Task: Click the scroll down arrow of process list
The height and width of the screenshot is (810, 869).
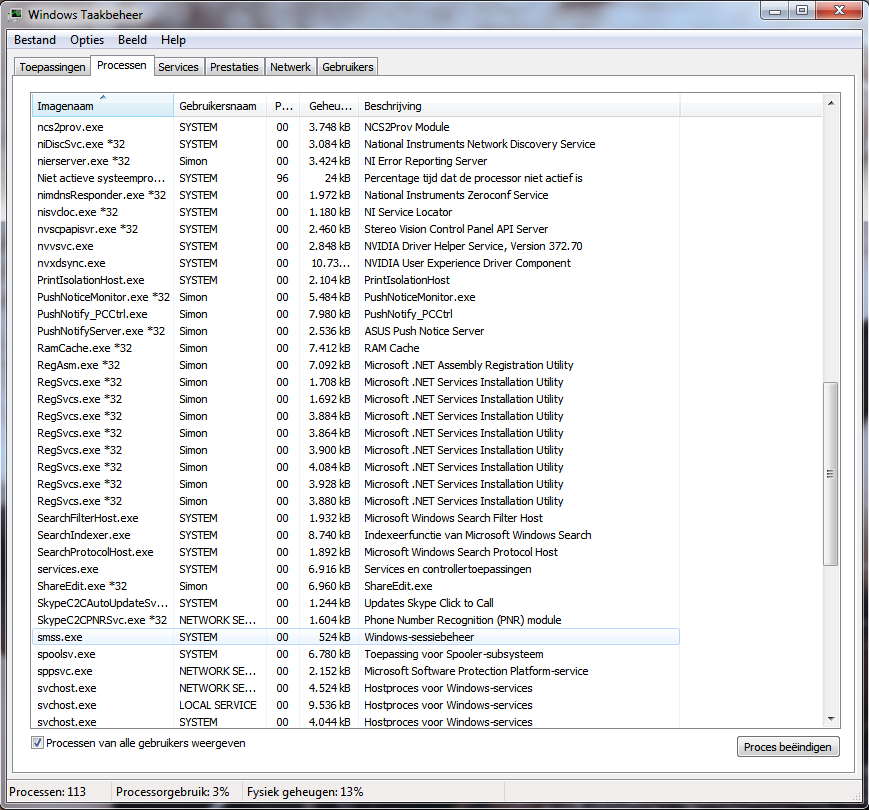Action: [x=830, y=719]
